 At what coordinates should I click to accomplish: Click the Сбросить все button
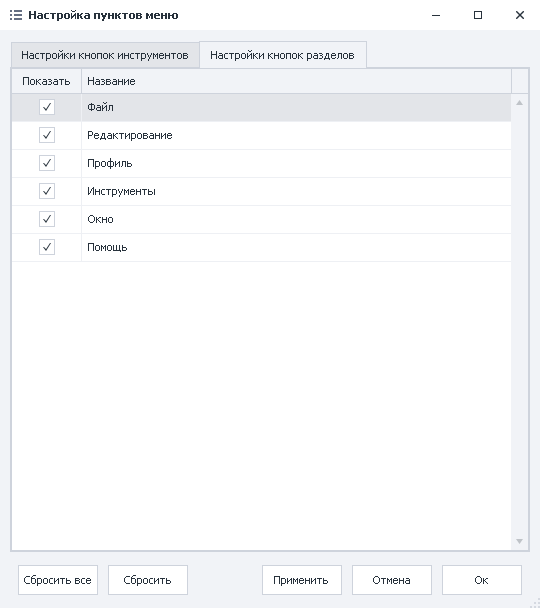point(58,580)
